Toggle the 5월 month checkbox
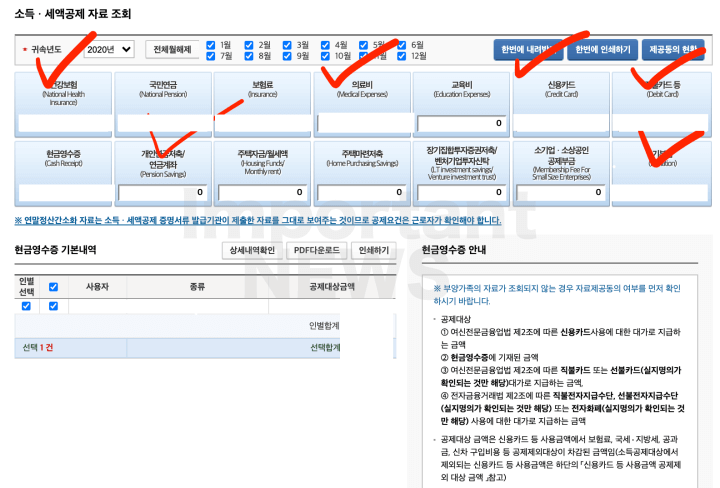 363,45
